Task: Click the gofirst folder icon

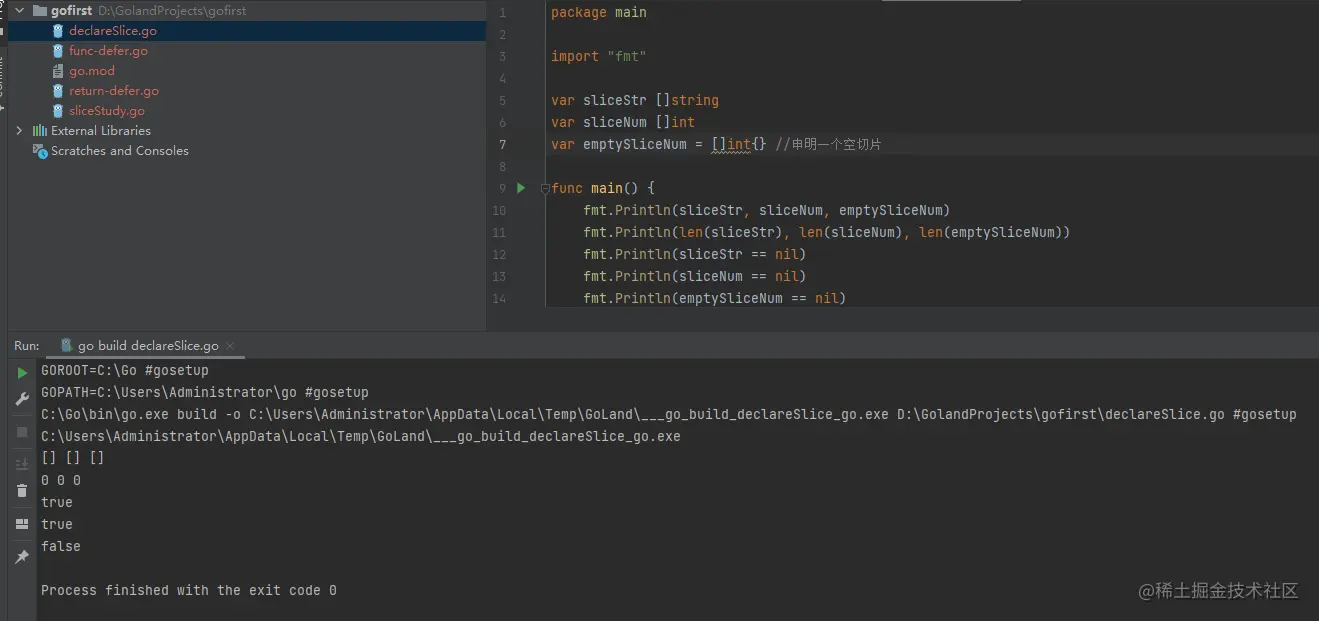Action: [x=40, y=11]
